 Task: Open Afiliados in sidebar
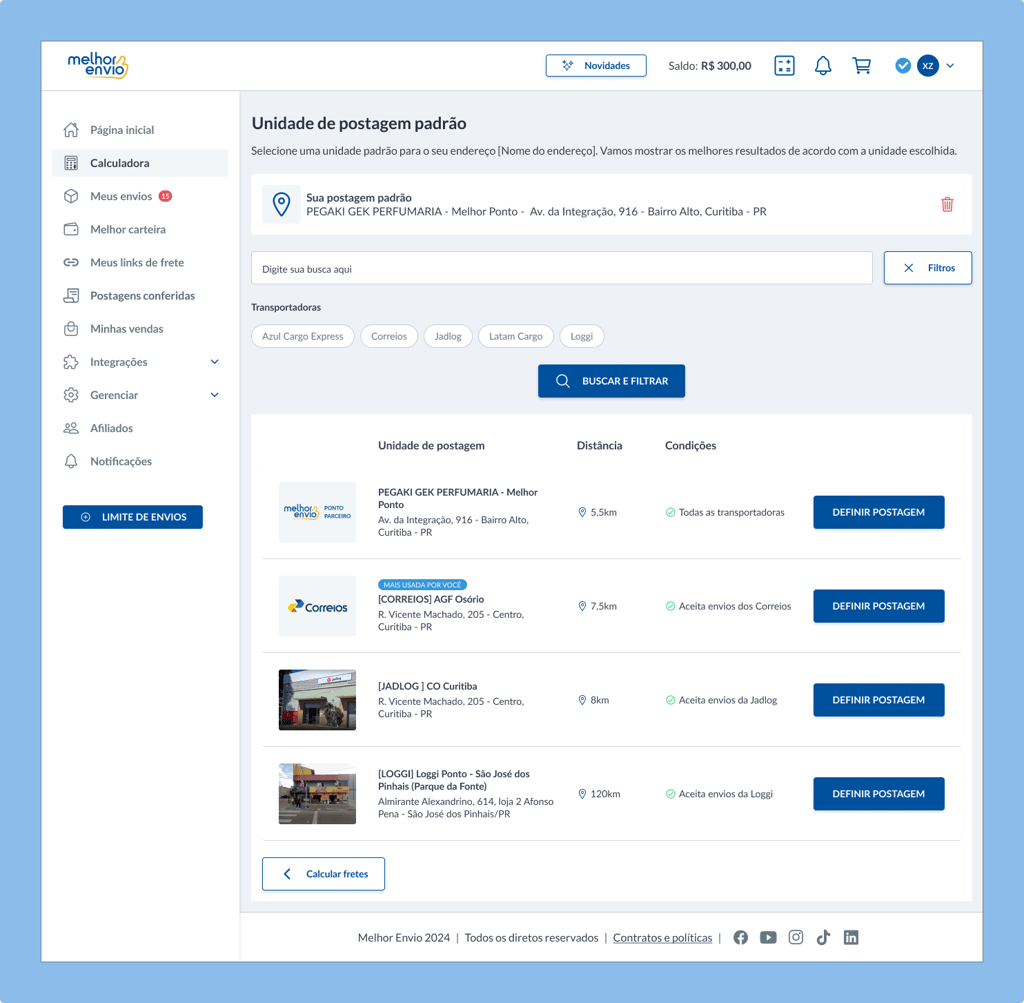(x=140, y=428)
